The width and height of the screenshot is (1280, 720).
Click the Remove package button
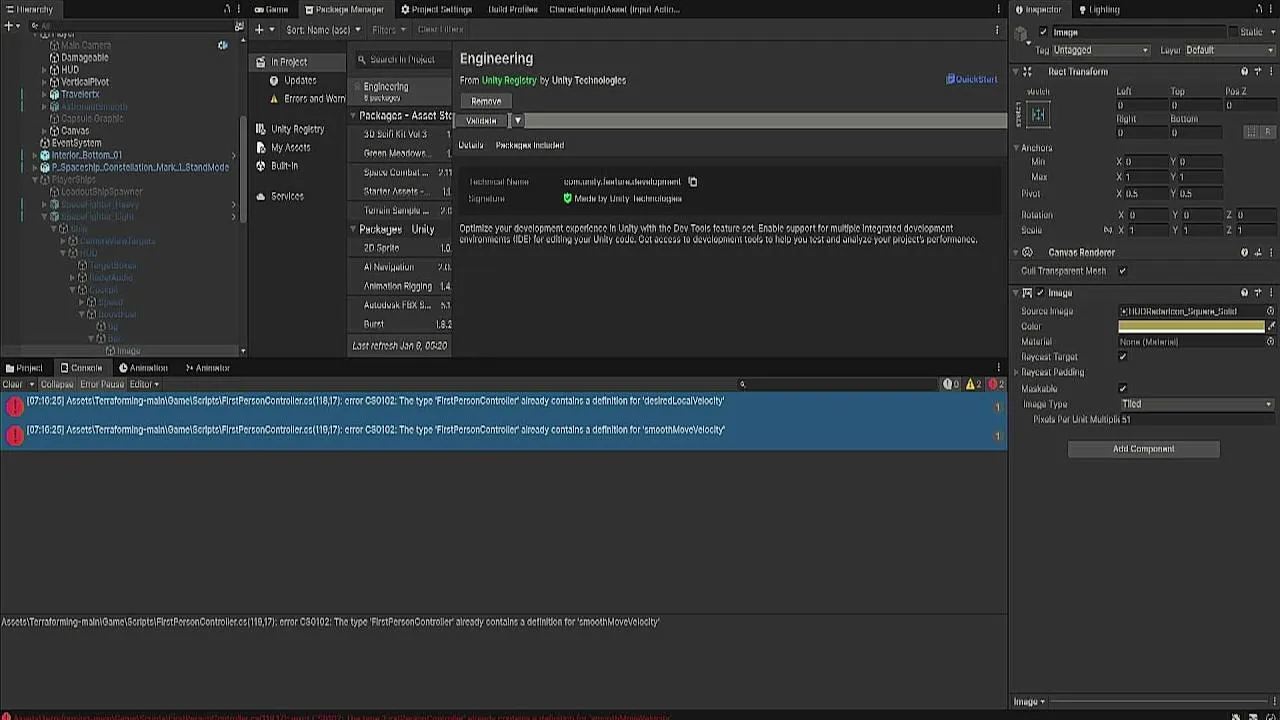point(486,101)
